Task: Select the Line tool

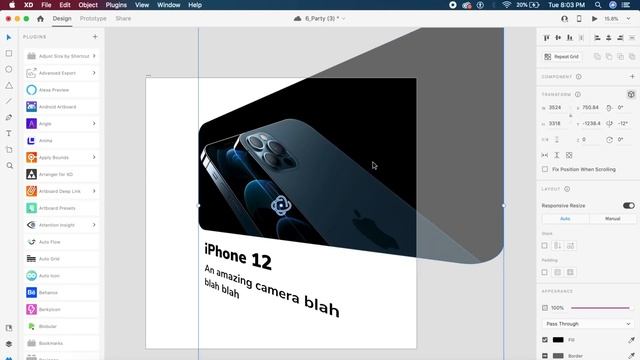Action: click(9, 101)
